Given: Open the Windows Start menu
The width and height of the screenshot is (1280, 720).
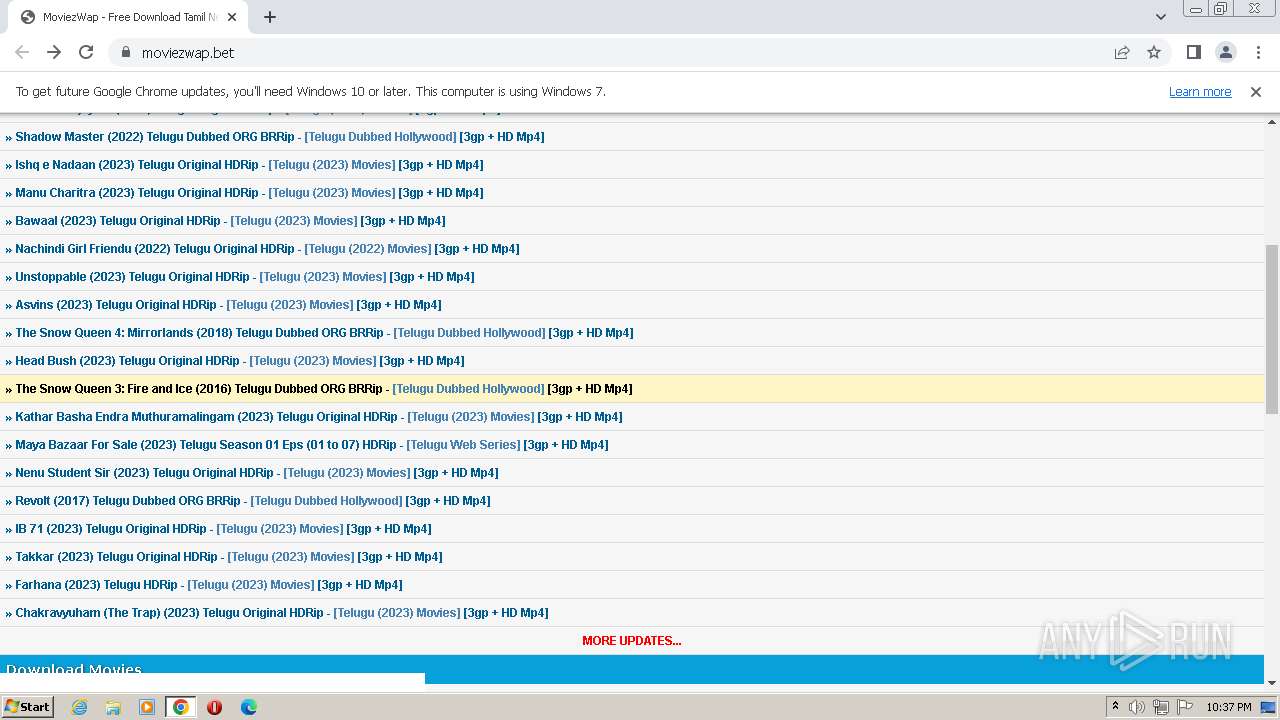Looking at the screenshot, I should click(x=28, y=707).
